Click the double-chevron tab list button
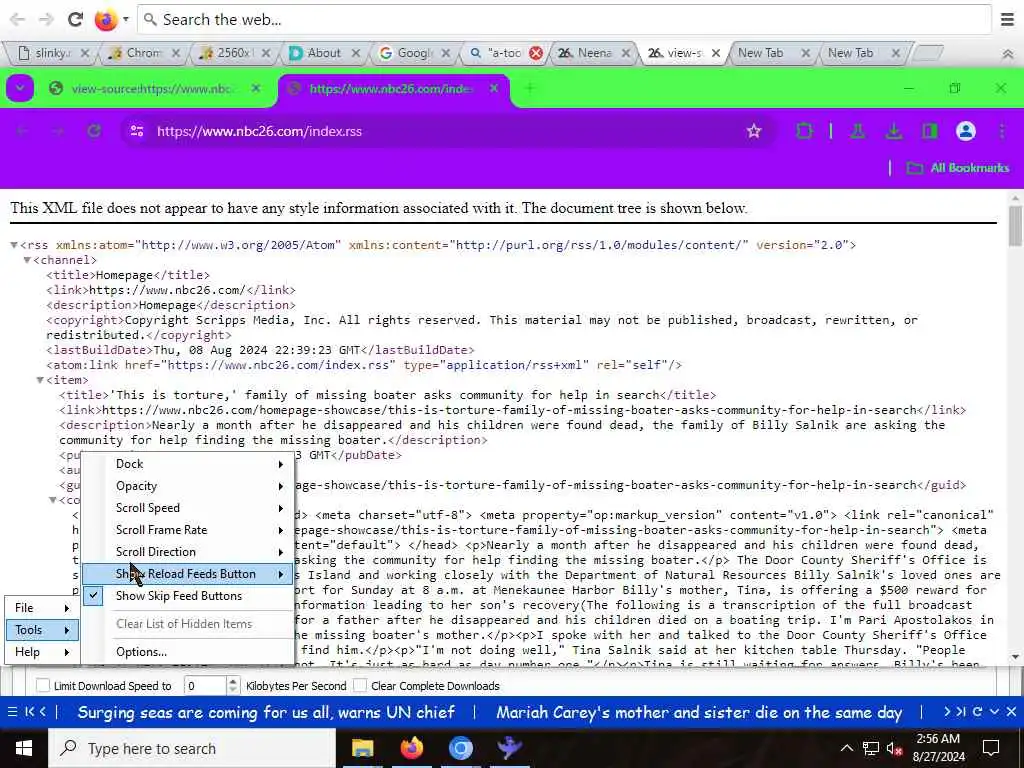1024x768 pixels. pos(1008,54)
